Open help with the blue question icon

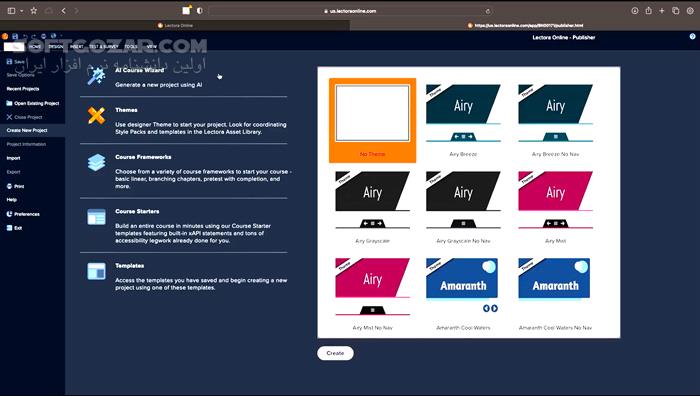pyautogui.click(x=692, y=37)
